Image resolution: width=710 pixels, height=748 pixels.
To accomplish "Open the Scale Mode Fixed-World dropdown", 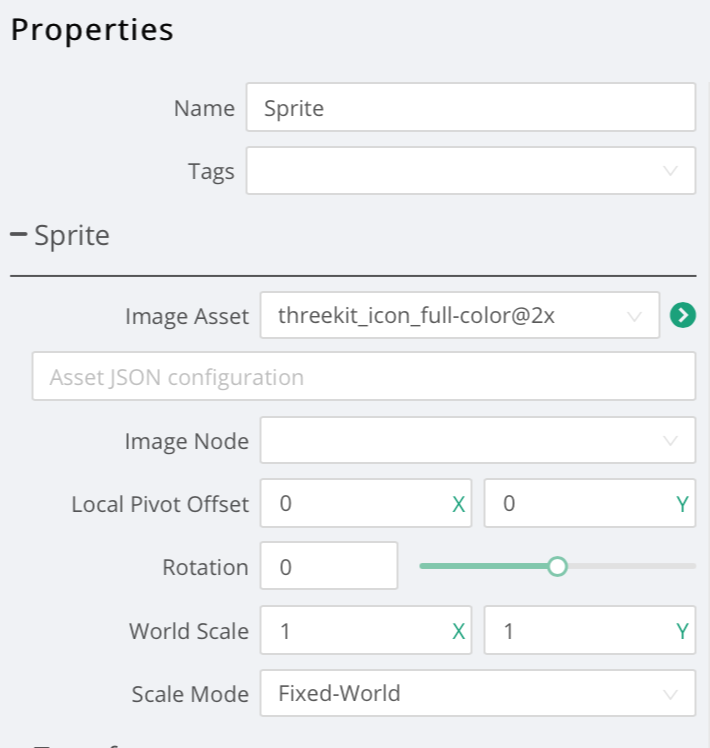I will (477, 693).
